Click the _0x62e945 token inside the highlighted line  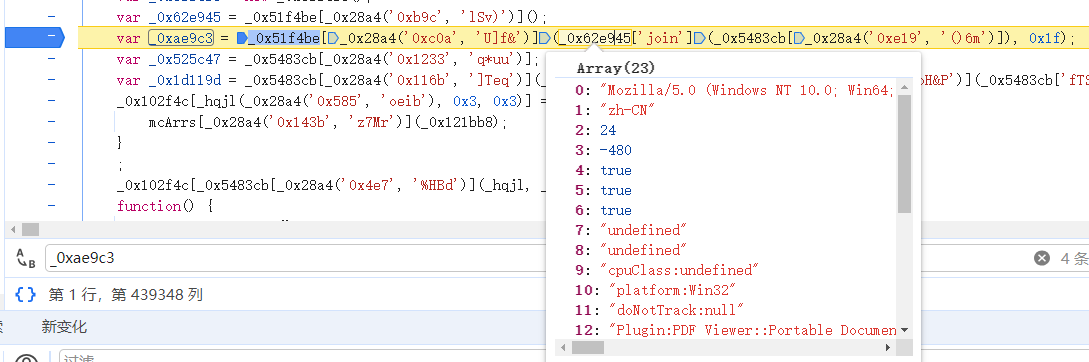[596, 38]
